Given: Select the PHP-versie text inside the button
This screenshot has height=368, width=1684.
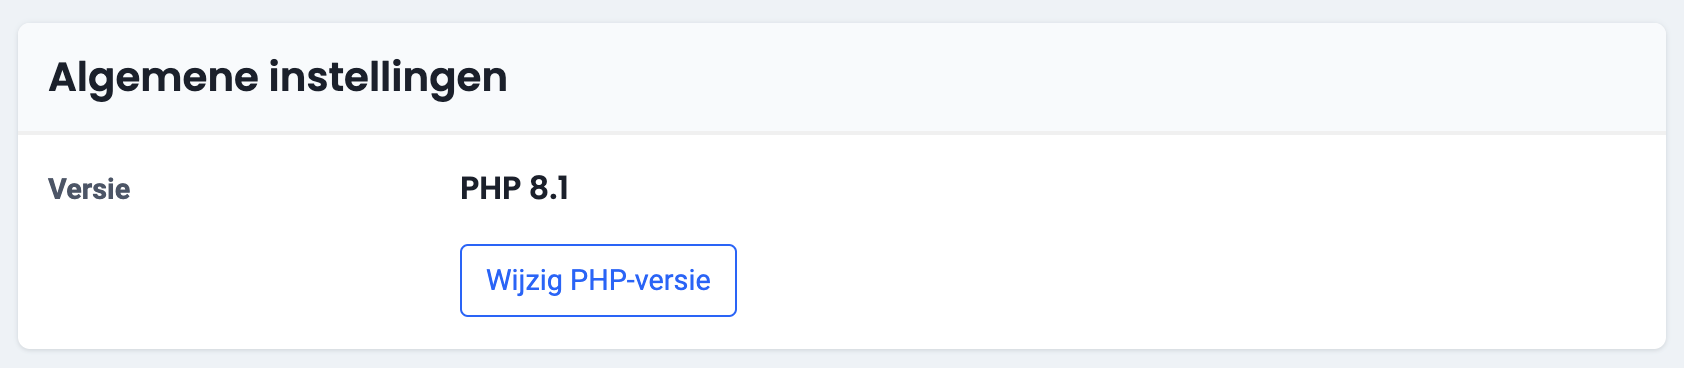Looking at the screenshot, I should pyautogui.click(x=640, y=280).
